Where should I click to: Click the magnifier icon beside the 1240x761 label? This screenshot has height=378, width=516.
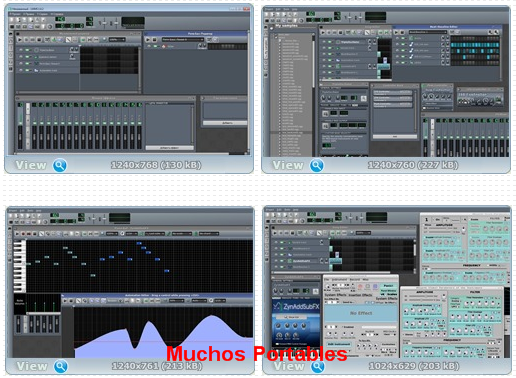[61, 366]
